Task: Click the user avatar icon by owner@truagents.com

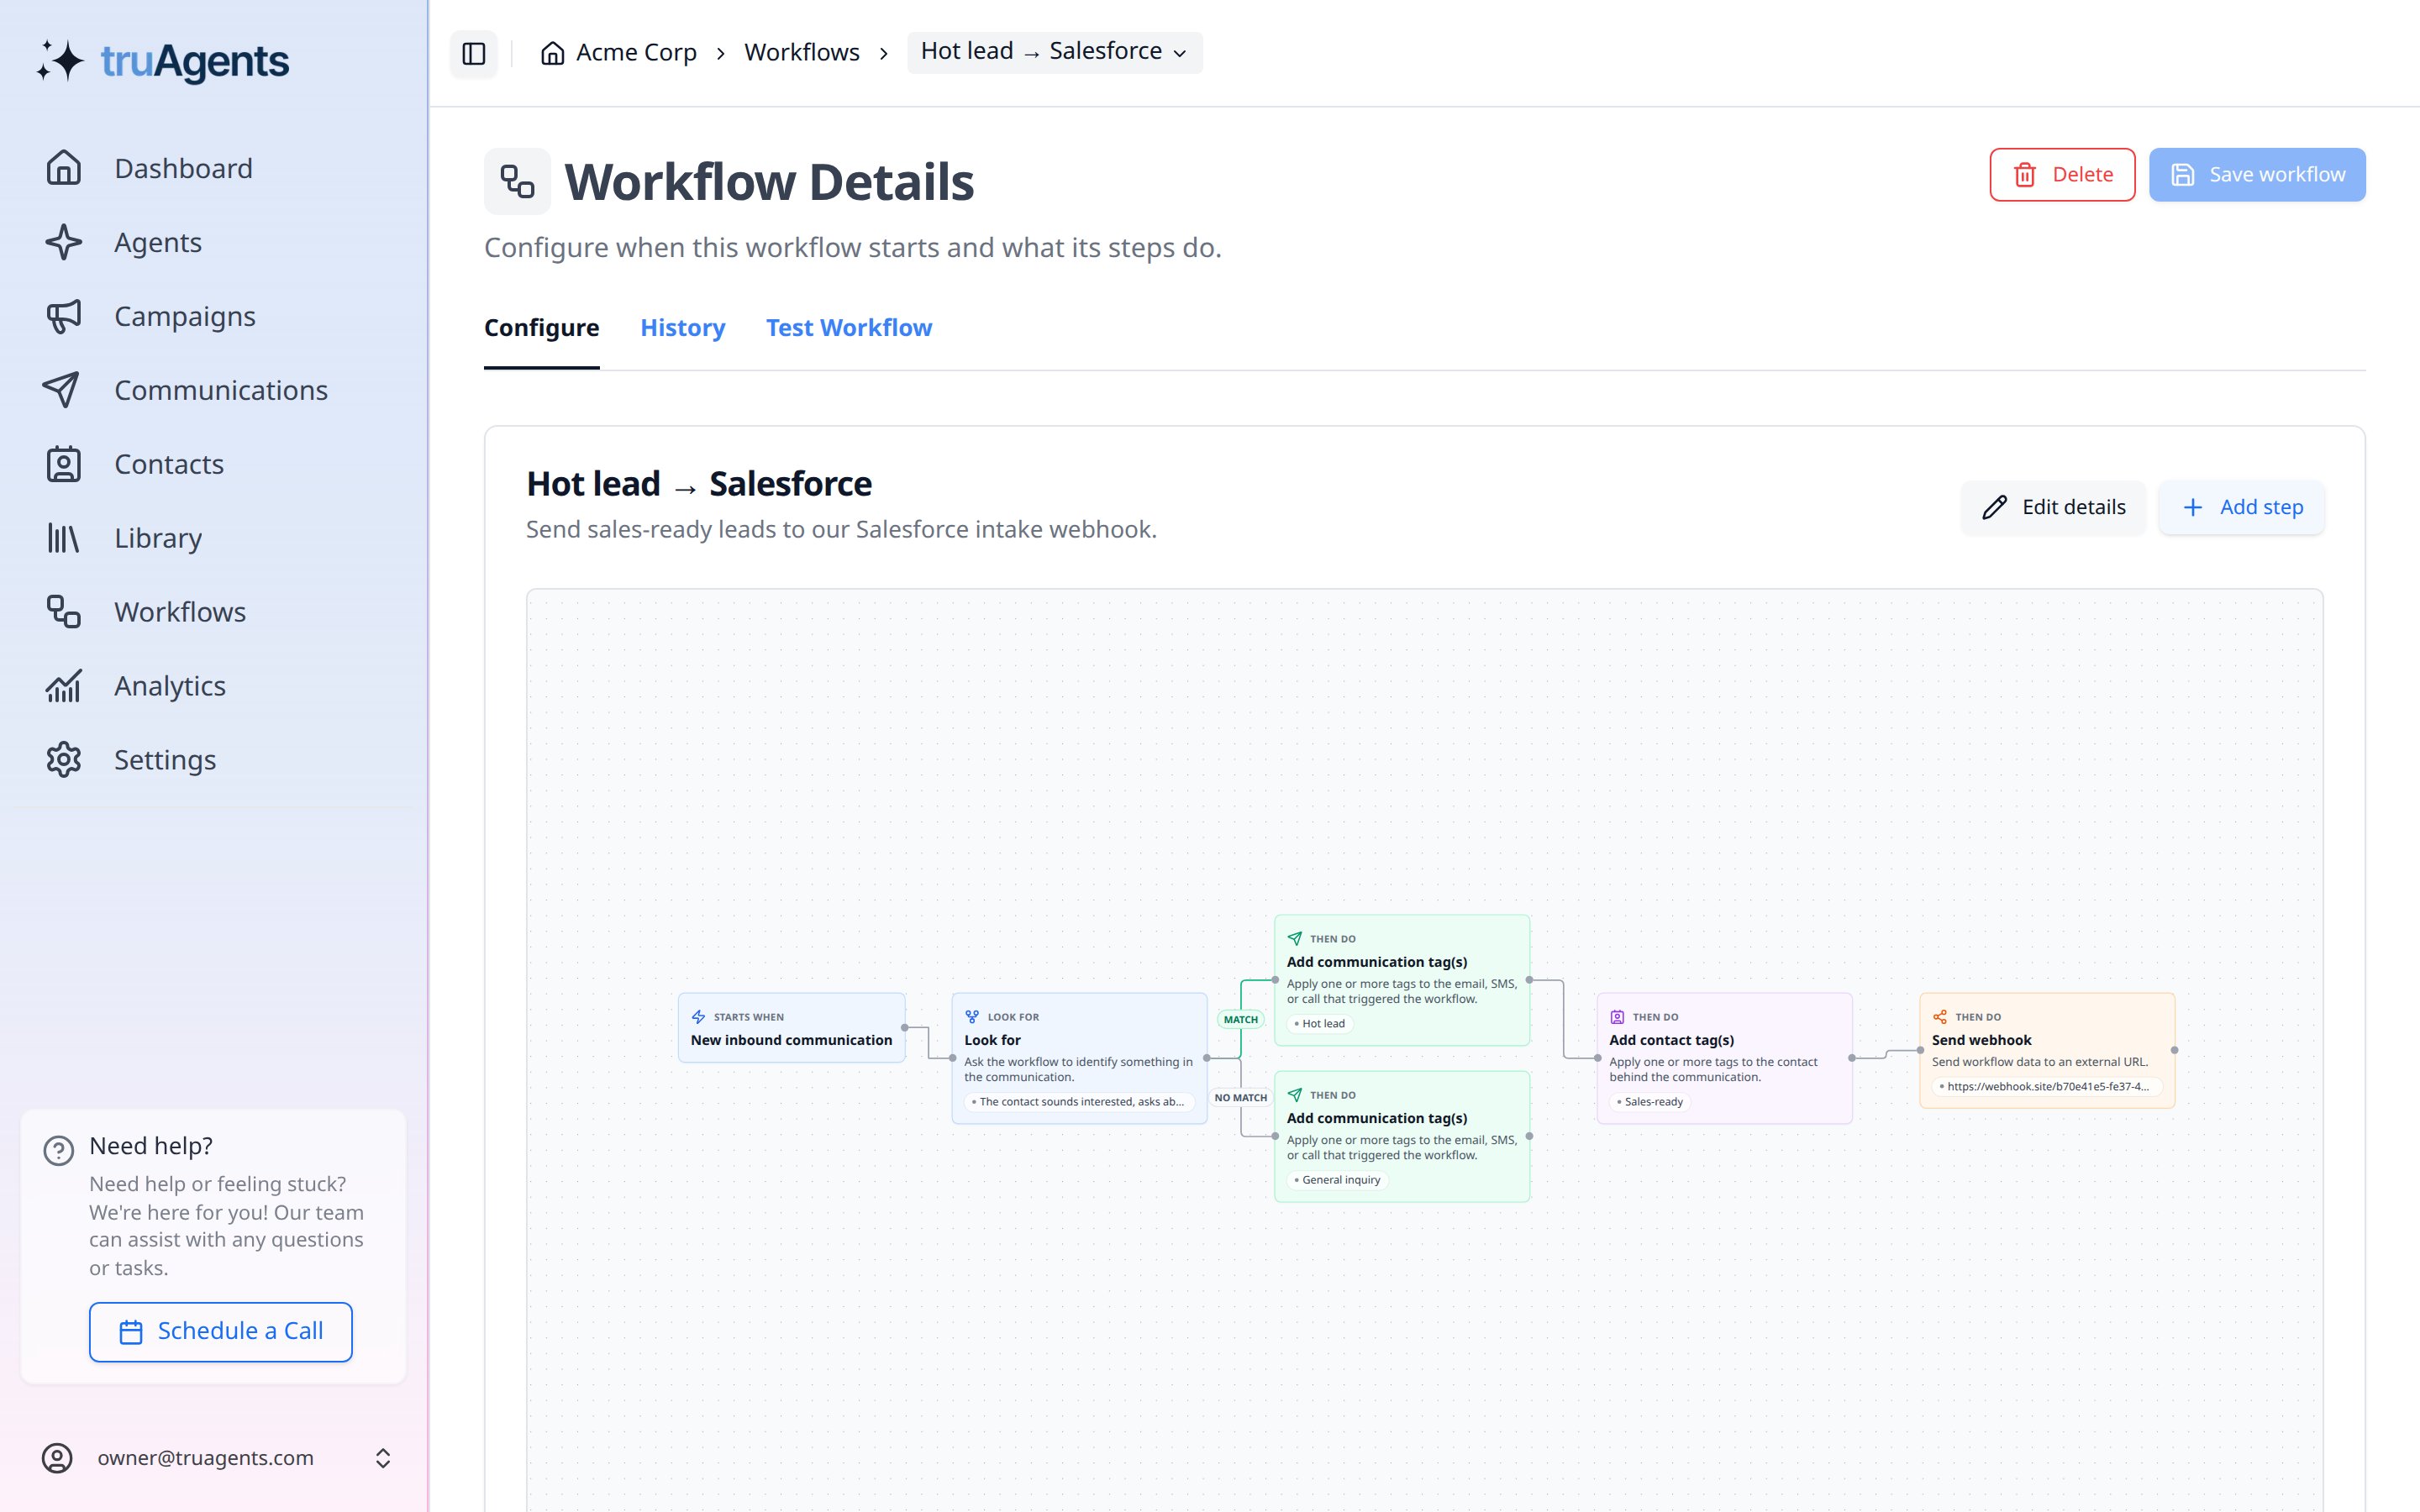Action: coord(57,1458)
